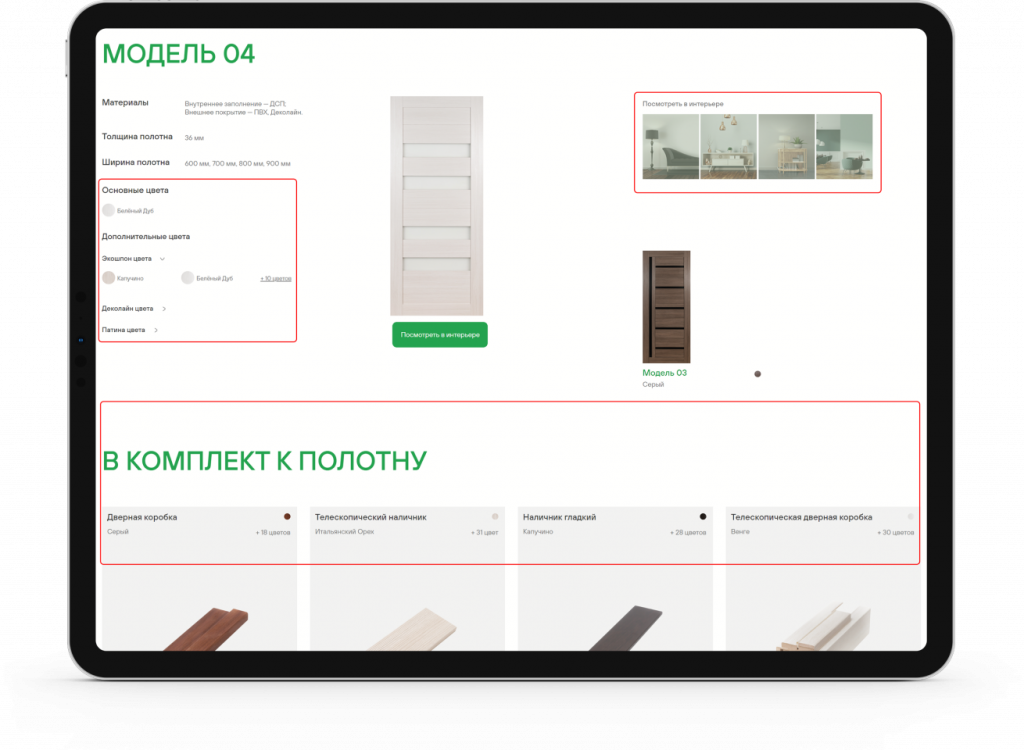Click the beige color dot on Телескопический наличник card

click(495, 517)
